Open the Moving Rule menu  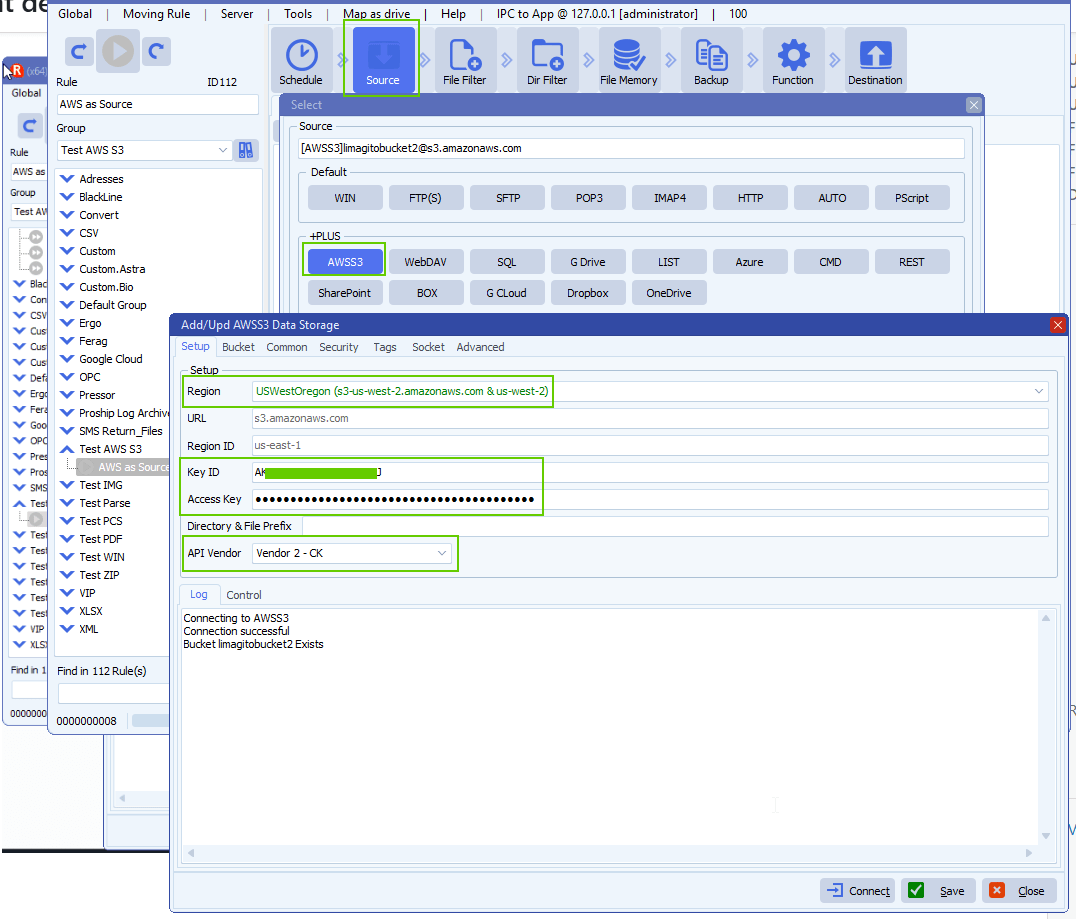156,14
